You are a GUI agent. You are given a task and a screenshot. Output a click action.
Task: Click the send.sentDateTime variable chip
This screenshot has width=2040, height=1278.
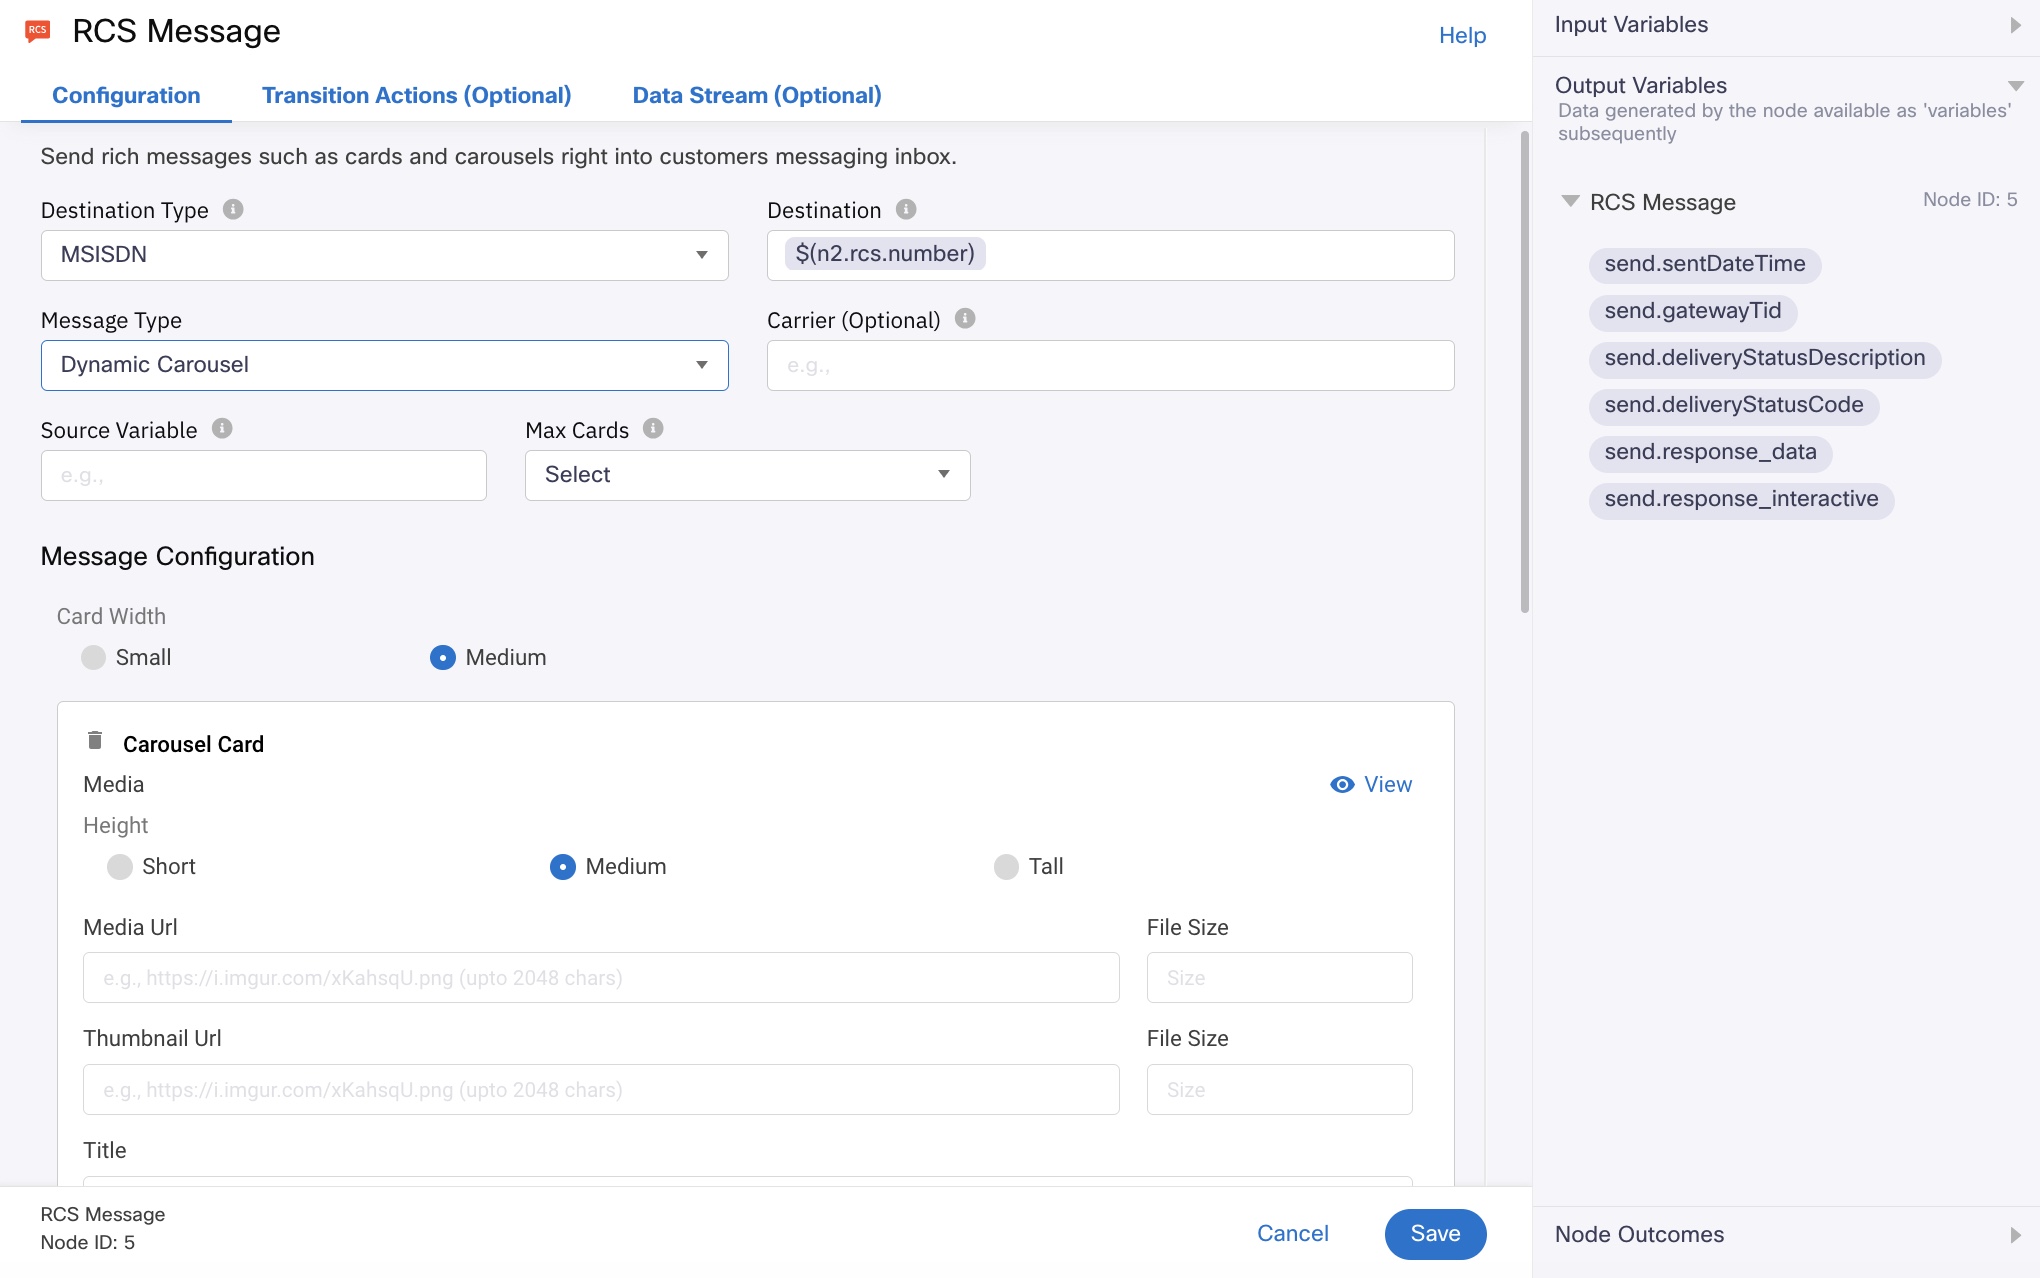click(x=1705, y=264)
